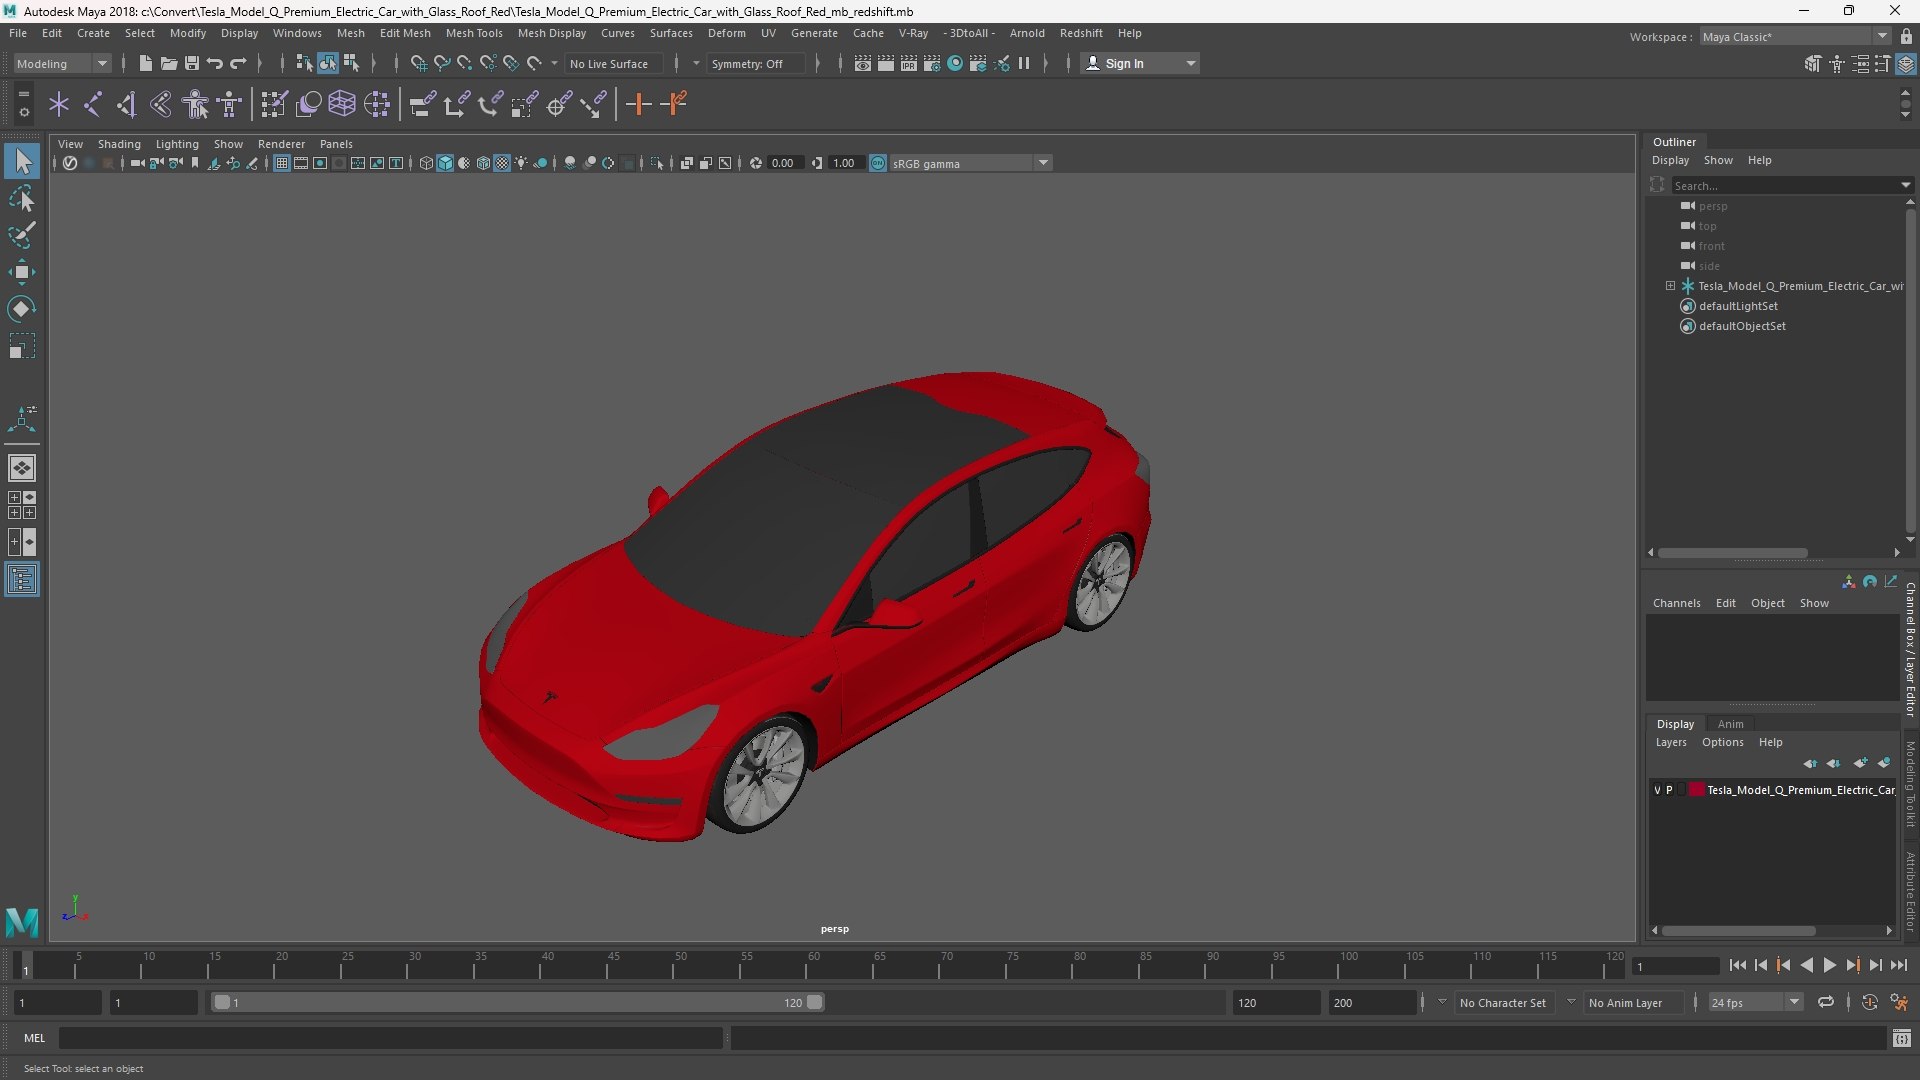Go to start of playback range
1920x1080 pixels.
tap(1737, 965)
